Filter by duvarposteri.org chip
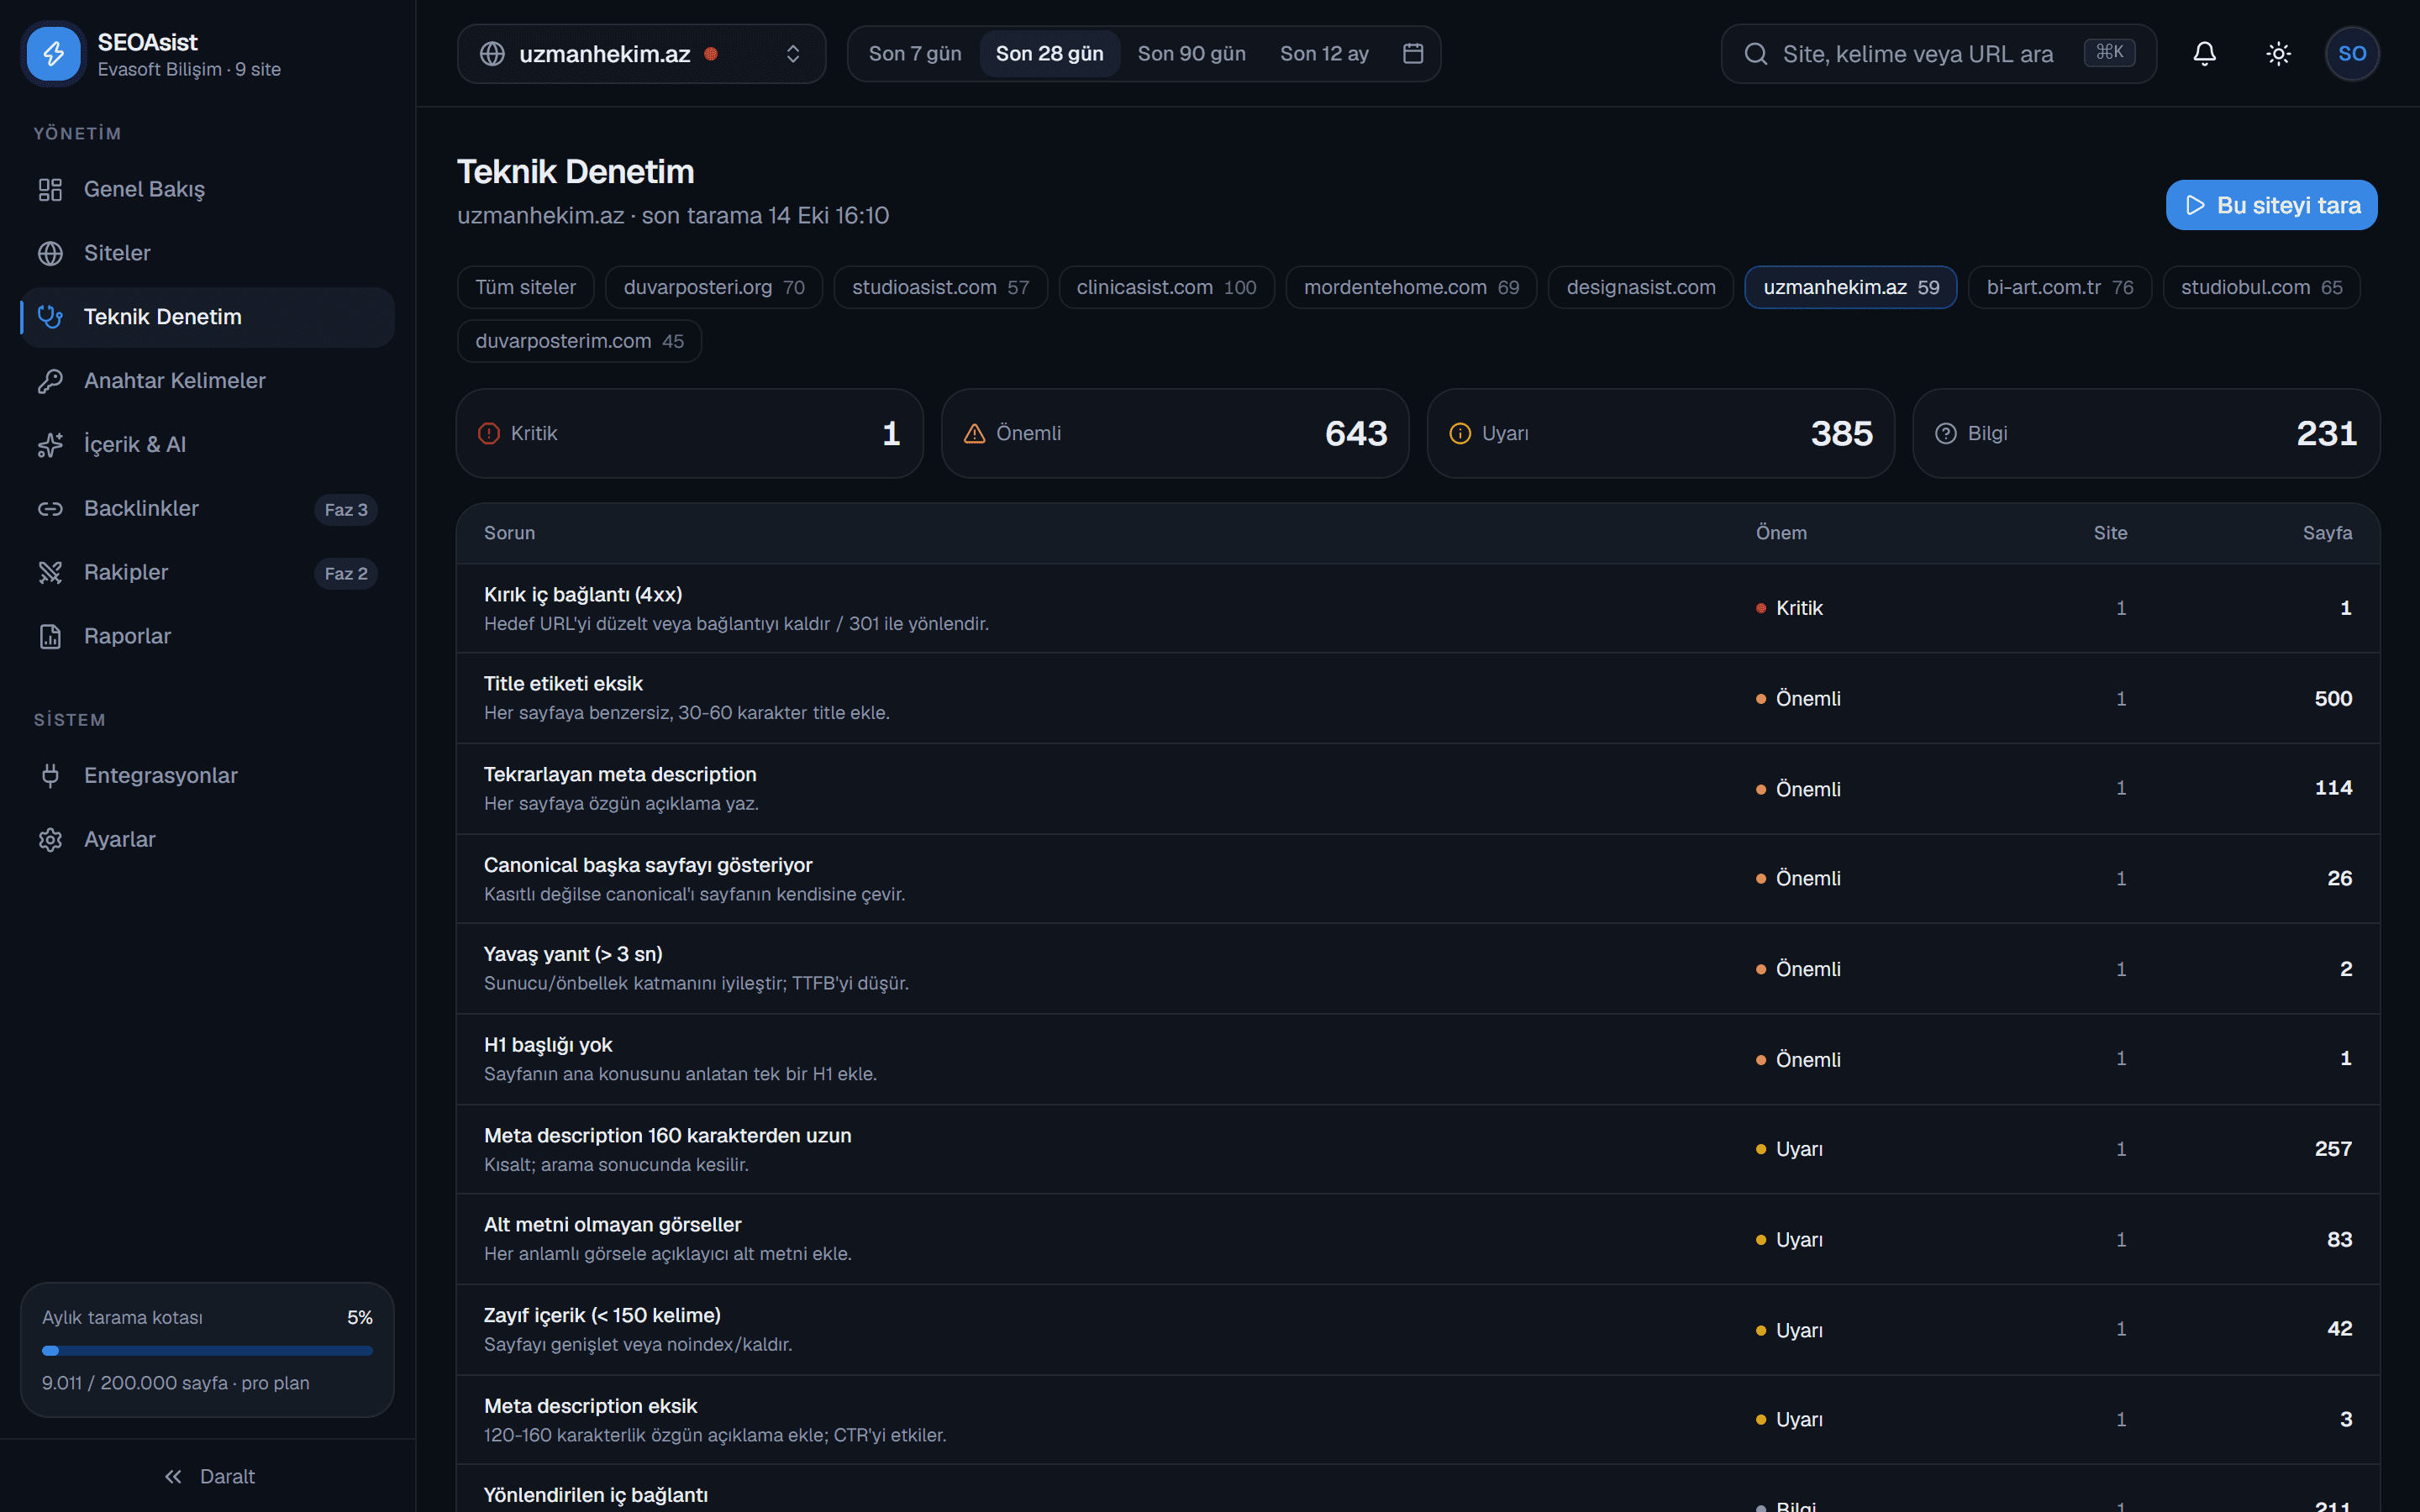Screen dimensions: 2420x1512 [x=714, y=287]
